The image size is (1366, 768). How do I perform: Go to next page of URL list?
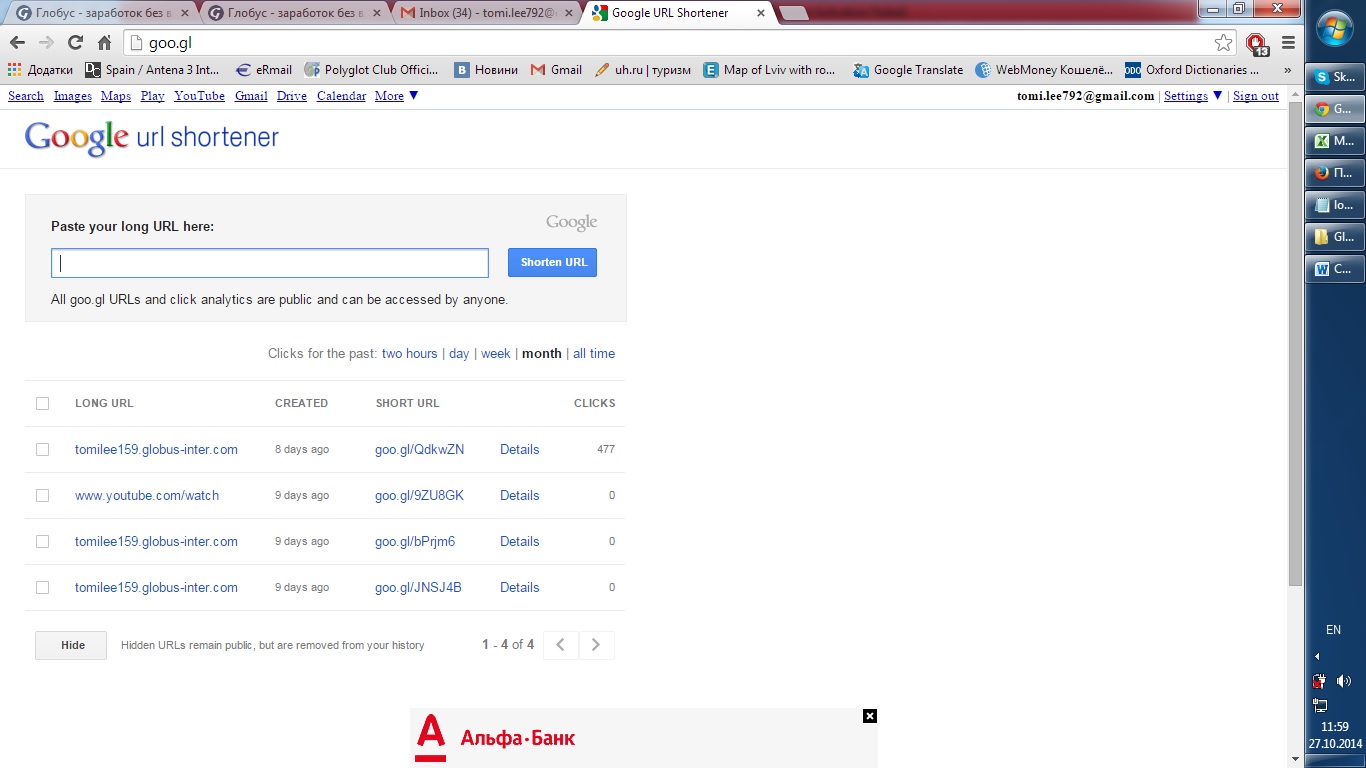coord(596,645)
